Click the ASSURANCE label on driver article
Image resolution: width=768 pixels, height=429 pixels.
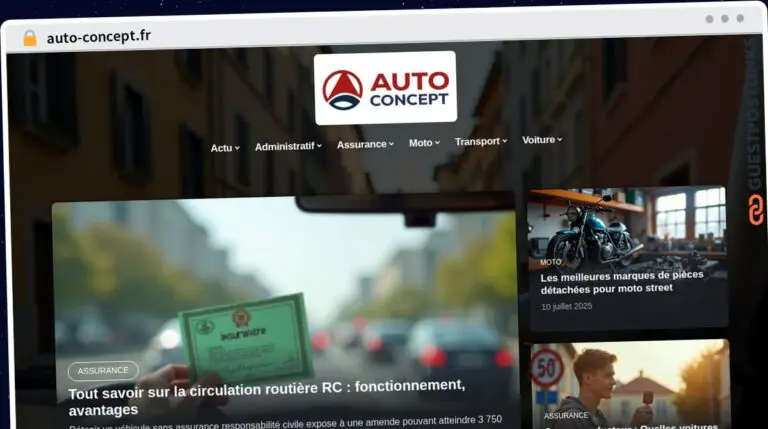[x=566, y=415]
